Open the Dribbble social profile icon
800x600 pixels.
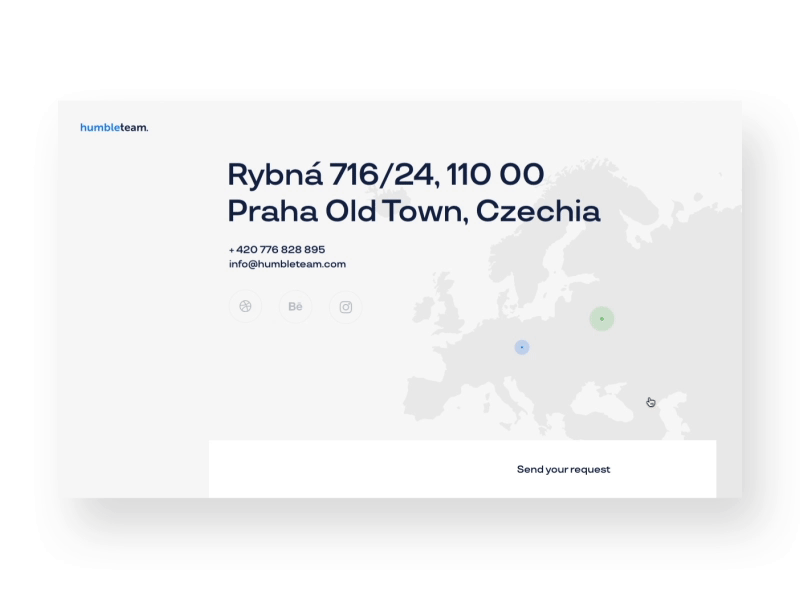tap(245, 307)
